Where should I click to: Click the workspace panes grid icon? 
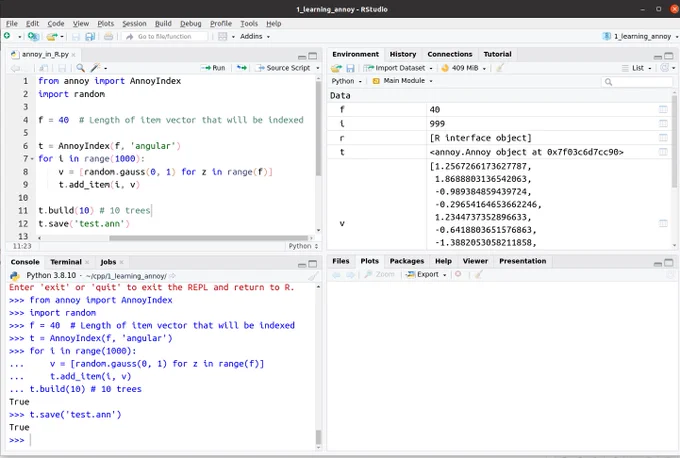[222, 36]
